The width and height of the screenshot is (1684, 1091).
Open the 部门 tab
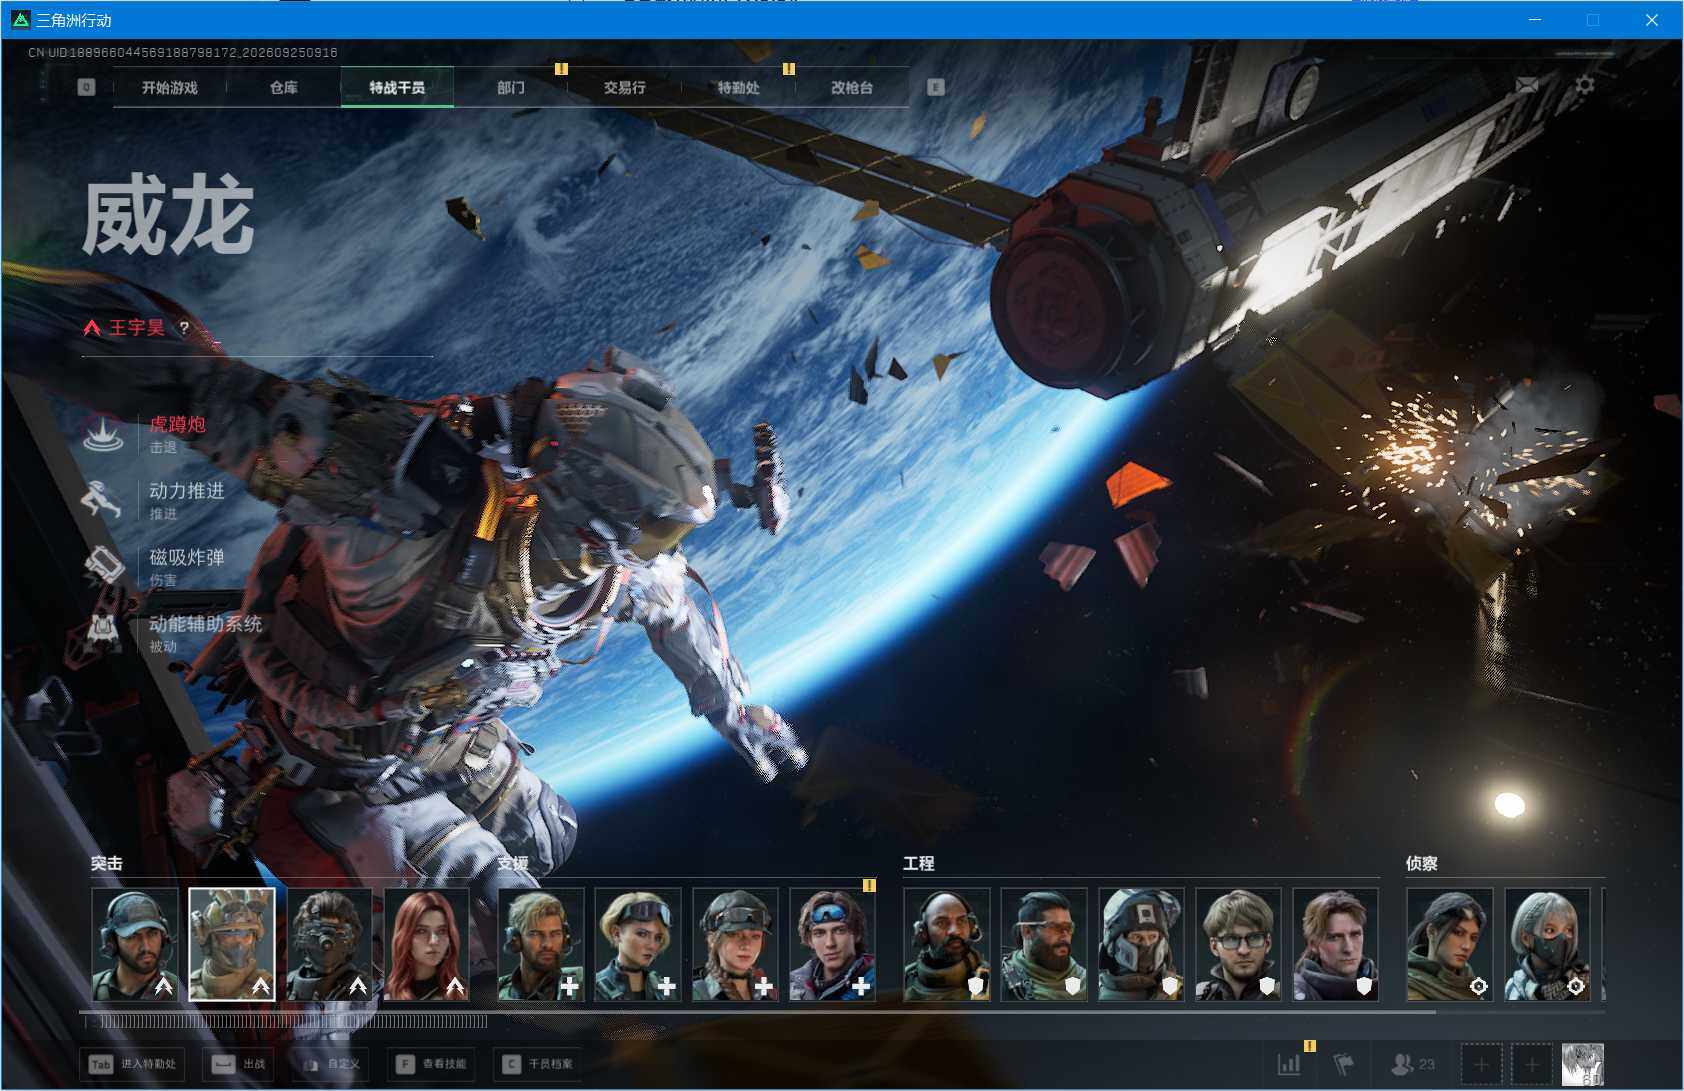click(x=511, y=87)
